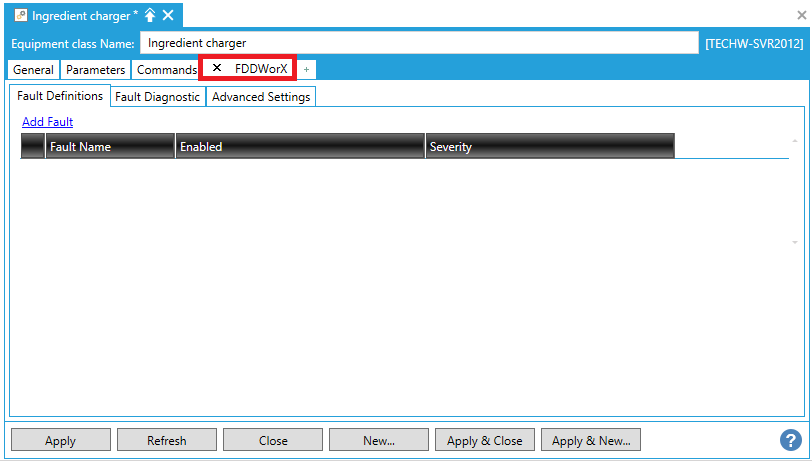Click the Refresh button
This screenshot has height=463, width=812.
[166, 440]
